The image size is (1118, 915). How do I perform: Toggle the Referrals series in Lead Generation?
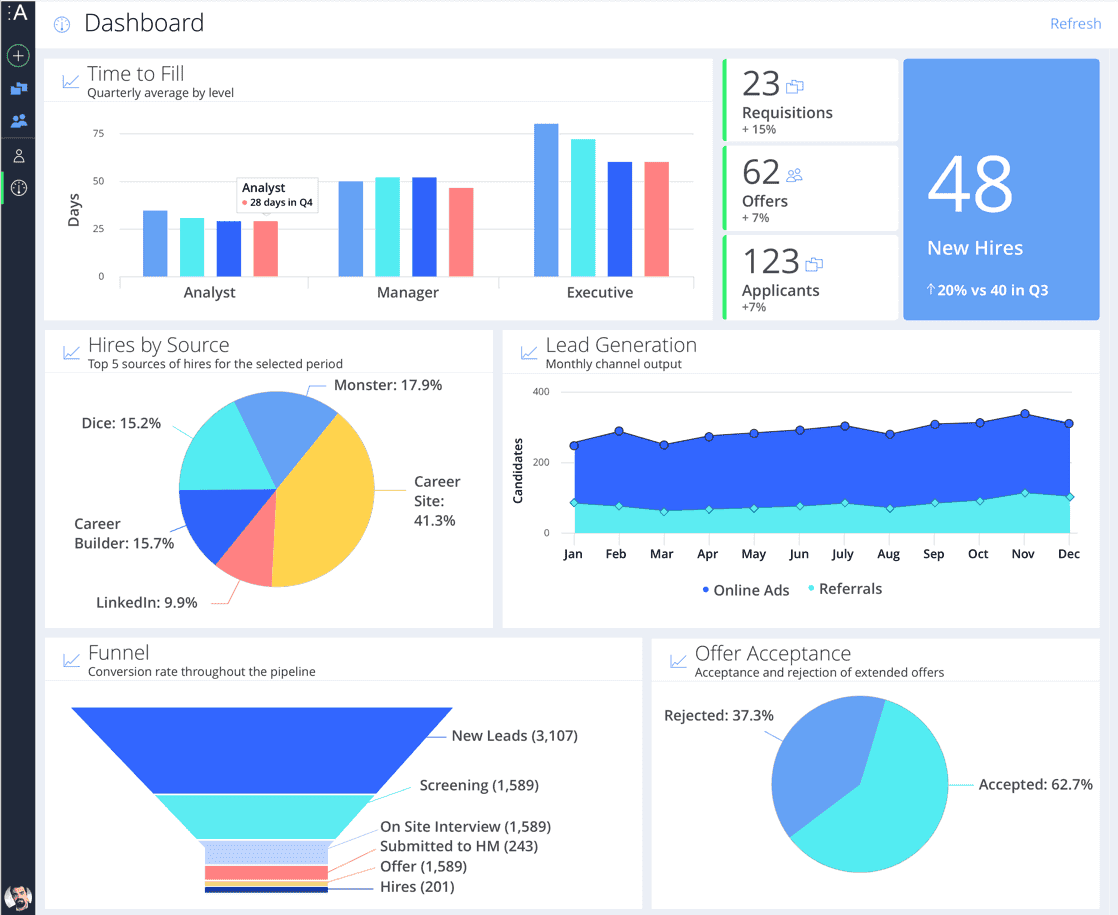849,589
